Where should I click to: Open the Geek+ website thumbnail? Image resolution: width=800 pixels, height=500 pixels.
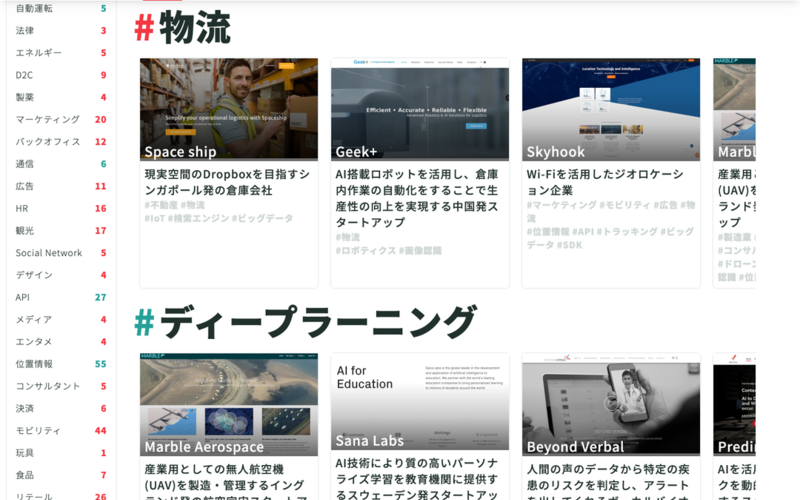(x=420, y=109)
